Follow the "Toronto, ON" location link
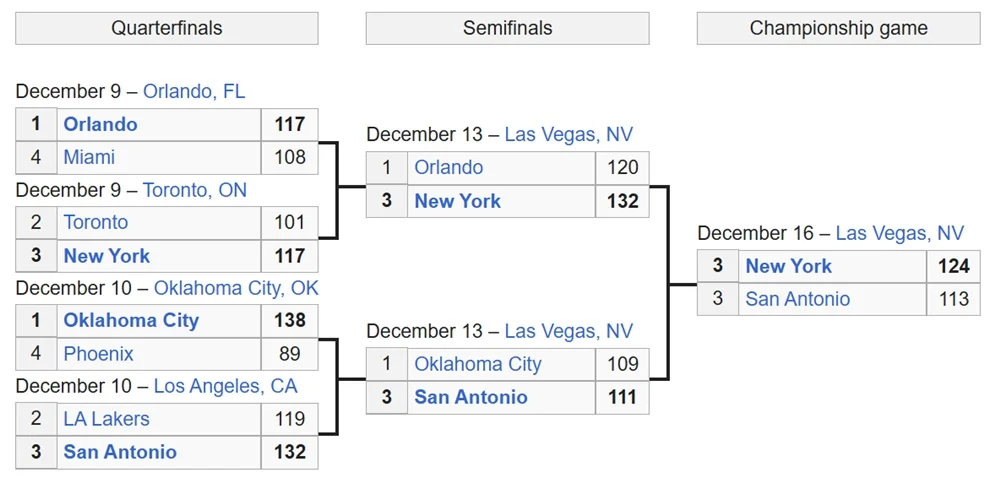 (195, 190)
